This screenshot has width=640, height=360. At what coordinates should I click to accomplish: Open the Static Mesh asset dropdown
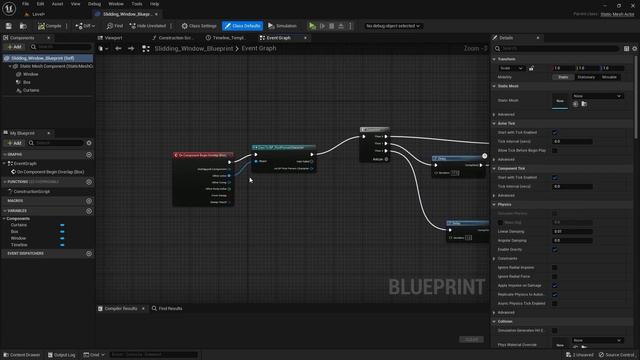(597, 96)
